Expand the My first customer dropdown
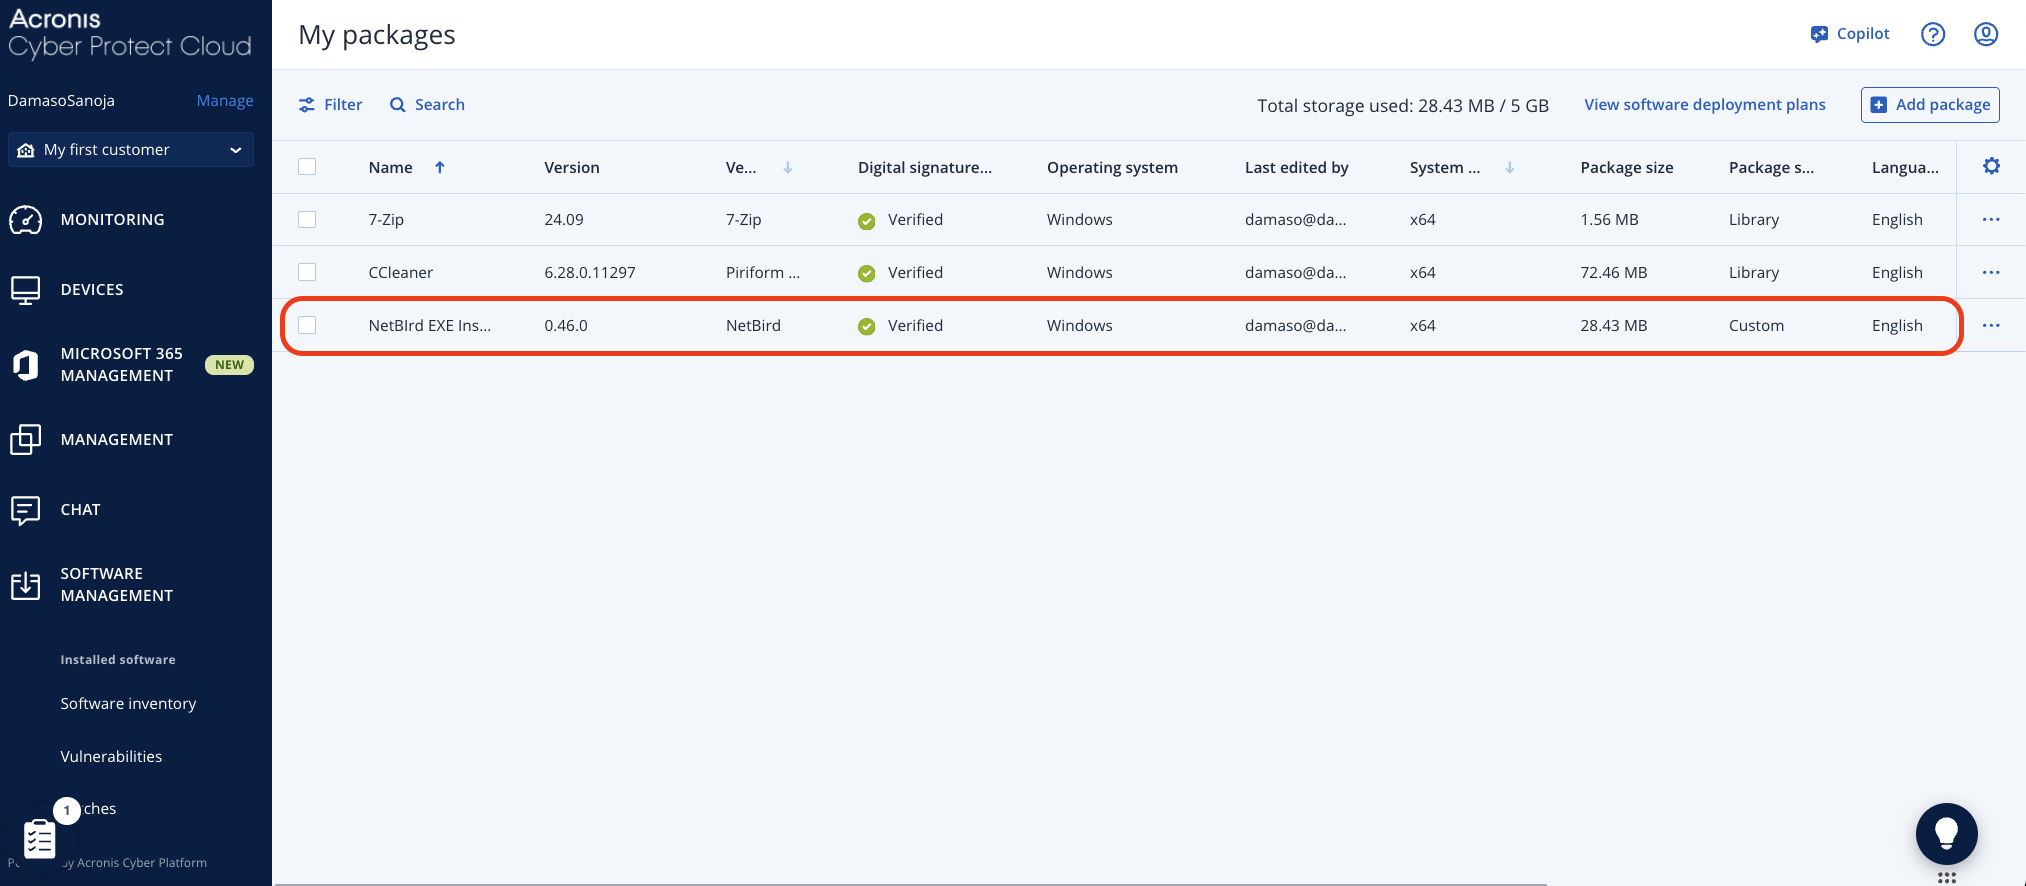Image resolution: width=2026 pixels, height=886 pixels. [x=131, y=150]
